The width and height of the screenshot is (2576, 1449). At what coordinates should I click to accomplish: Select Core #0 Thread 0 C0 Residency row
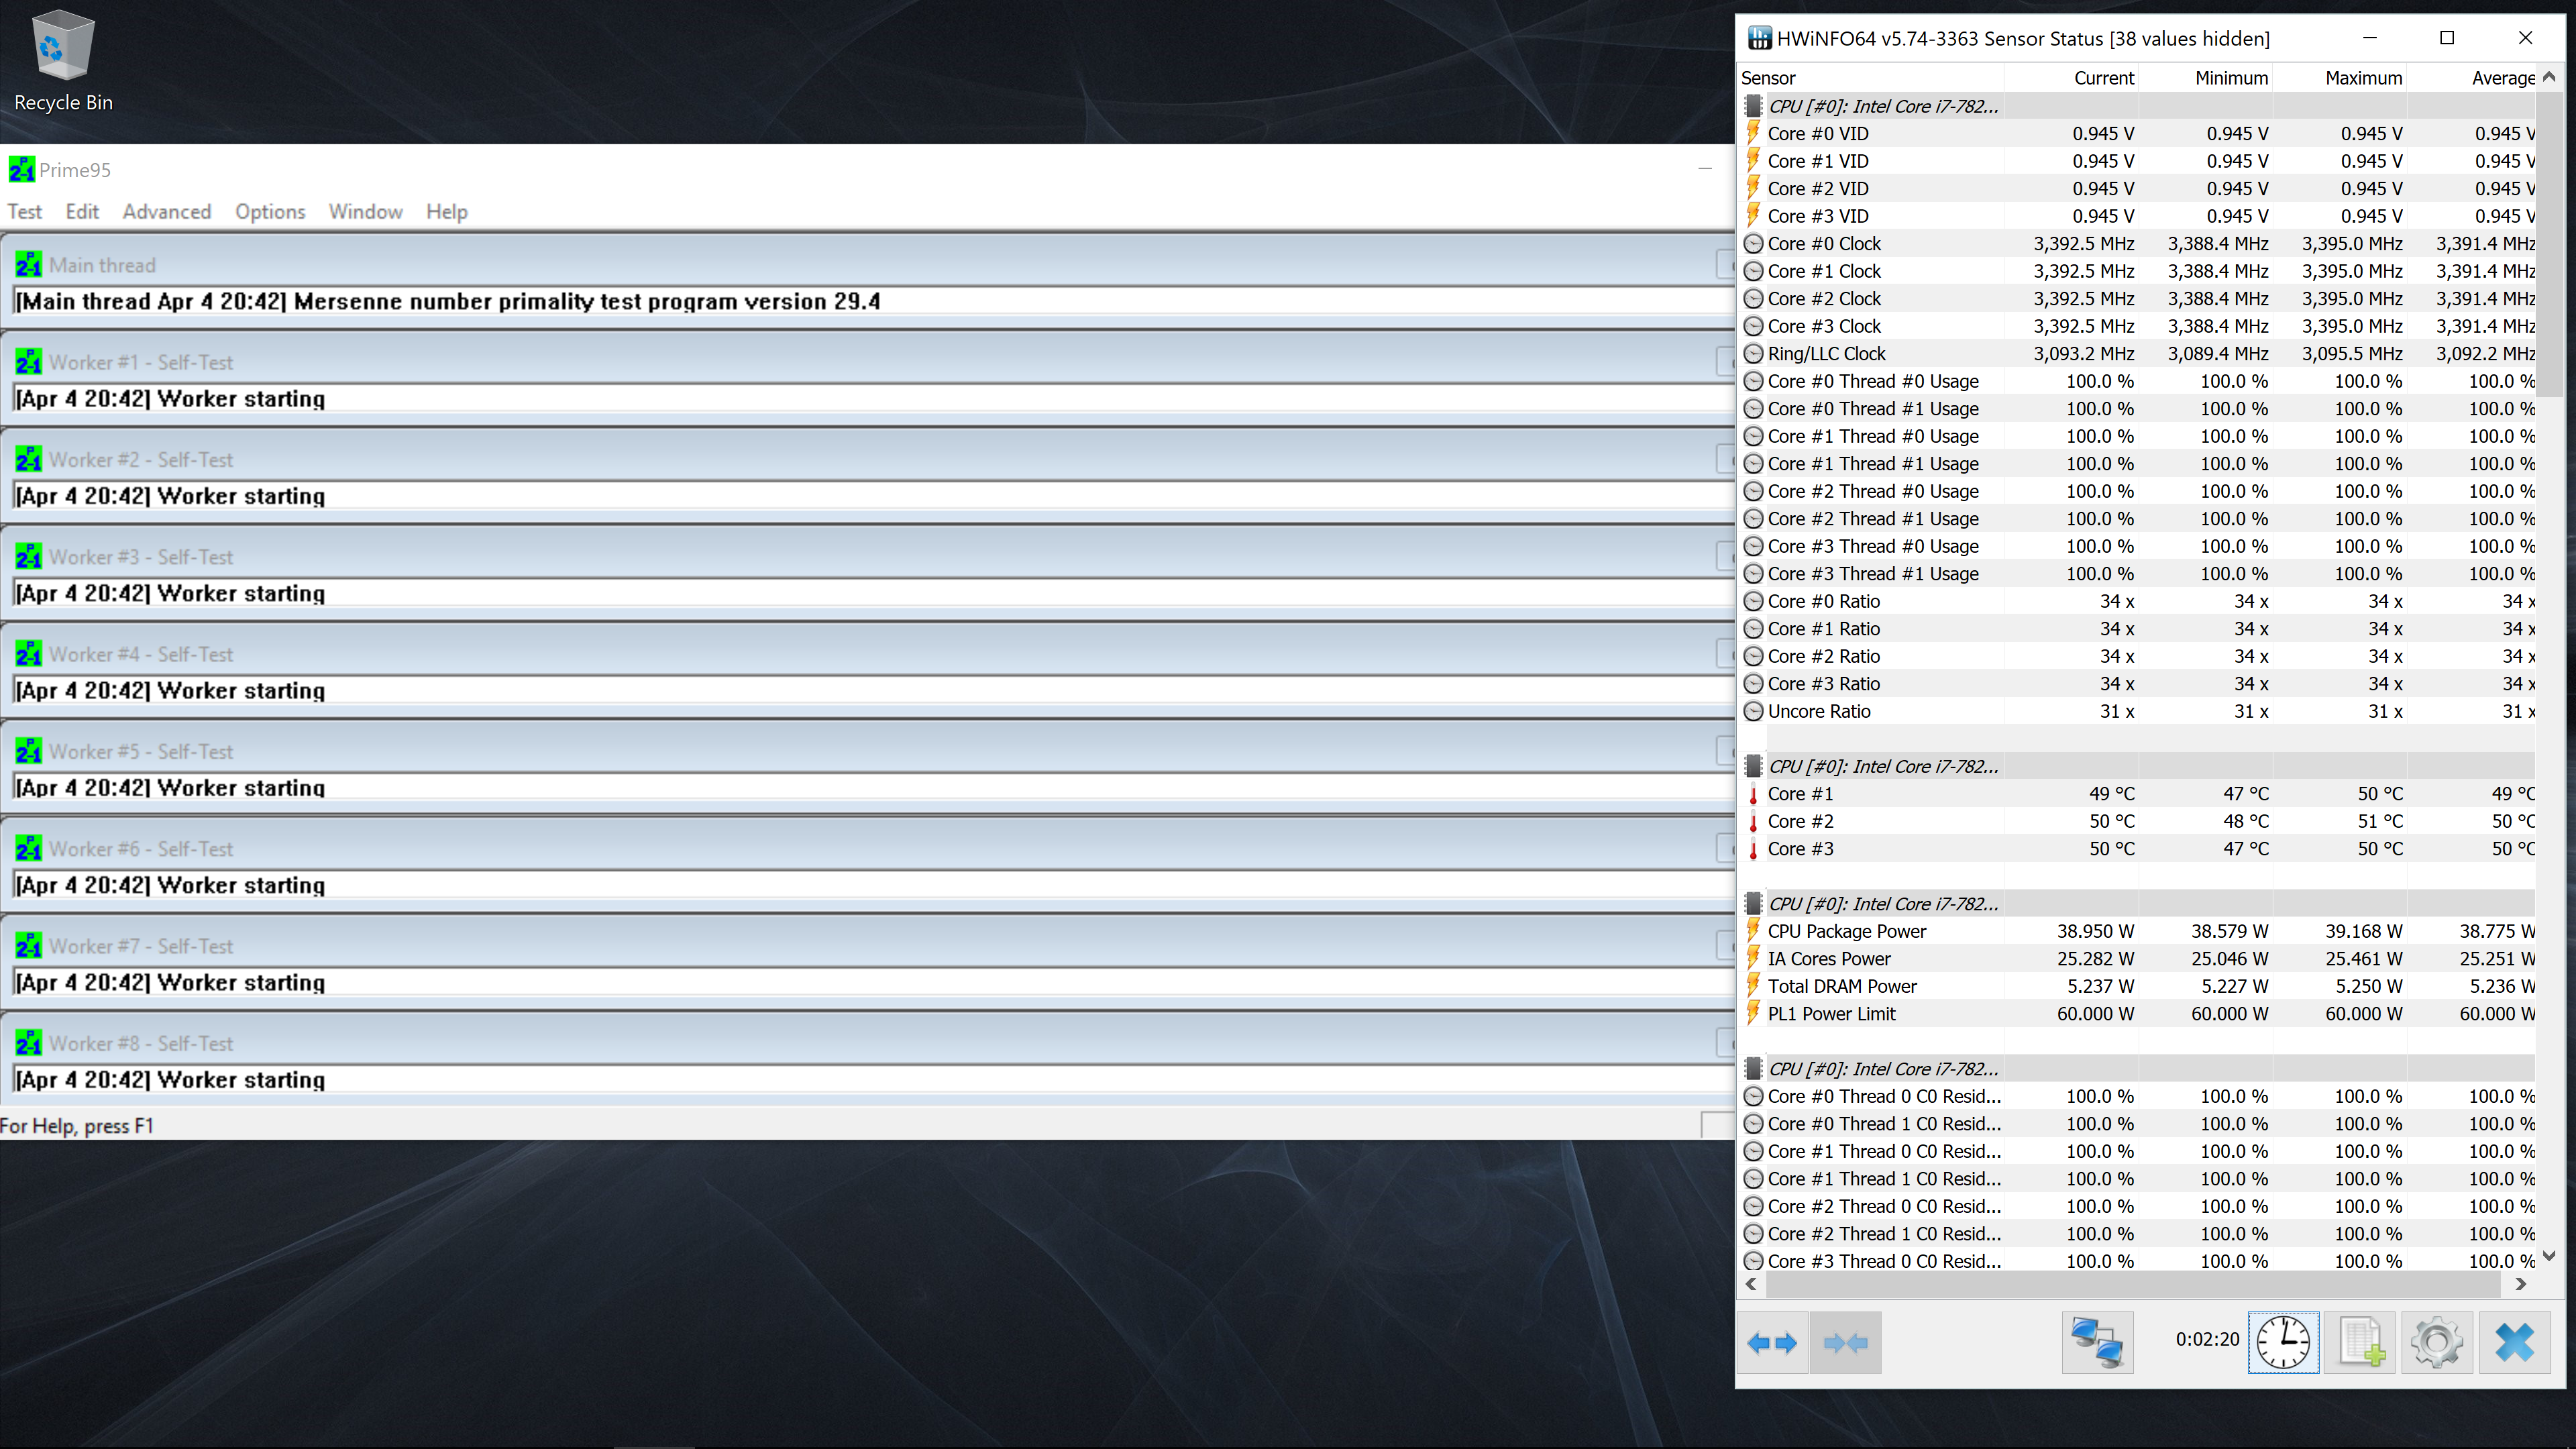[x=2138, y=1096]
